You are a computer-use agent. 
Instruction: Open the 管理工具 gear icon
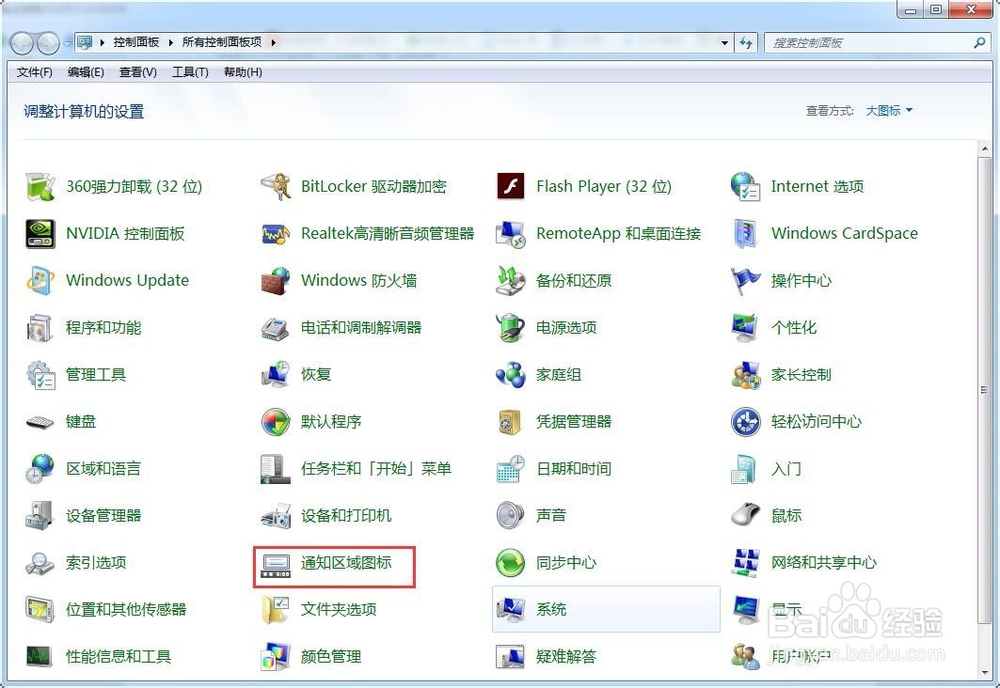pos(40,375)
